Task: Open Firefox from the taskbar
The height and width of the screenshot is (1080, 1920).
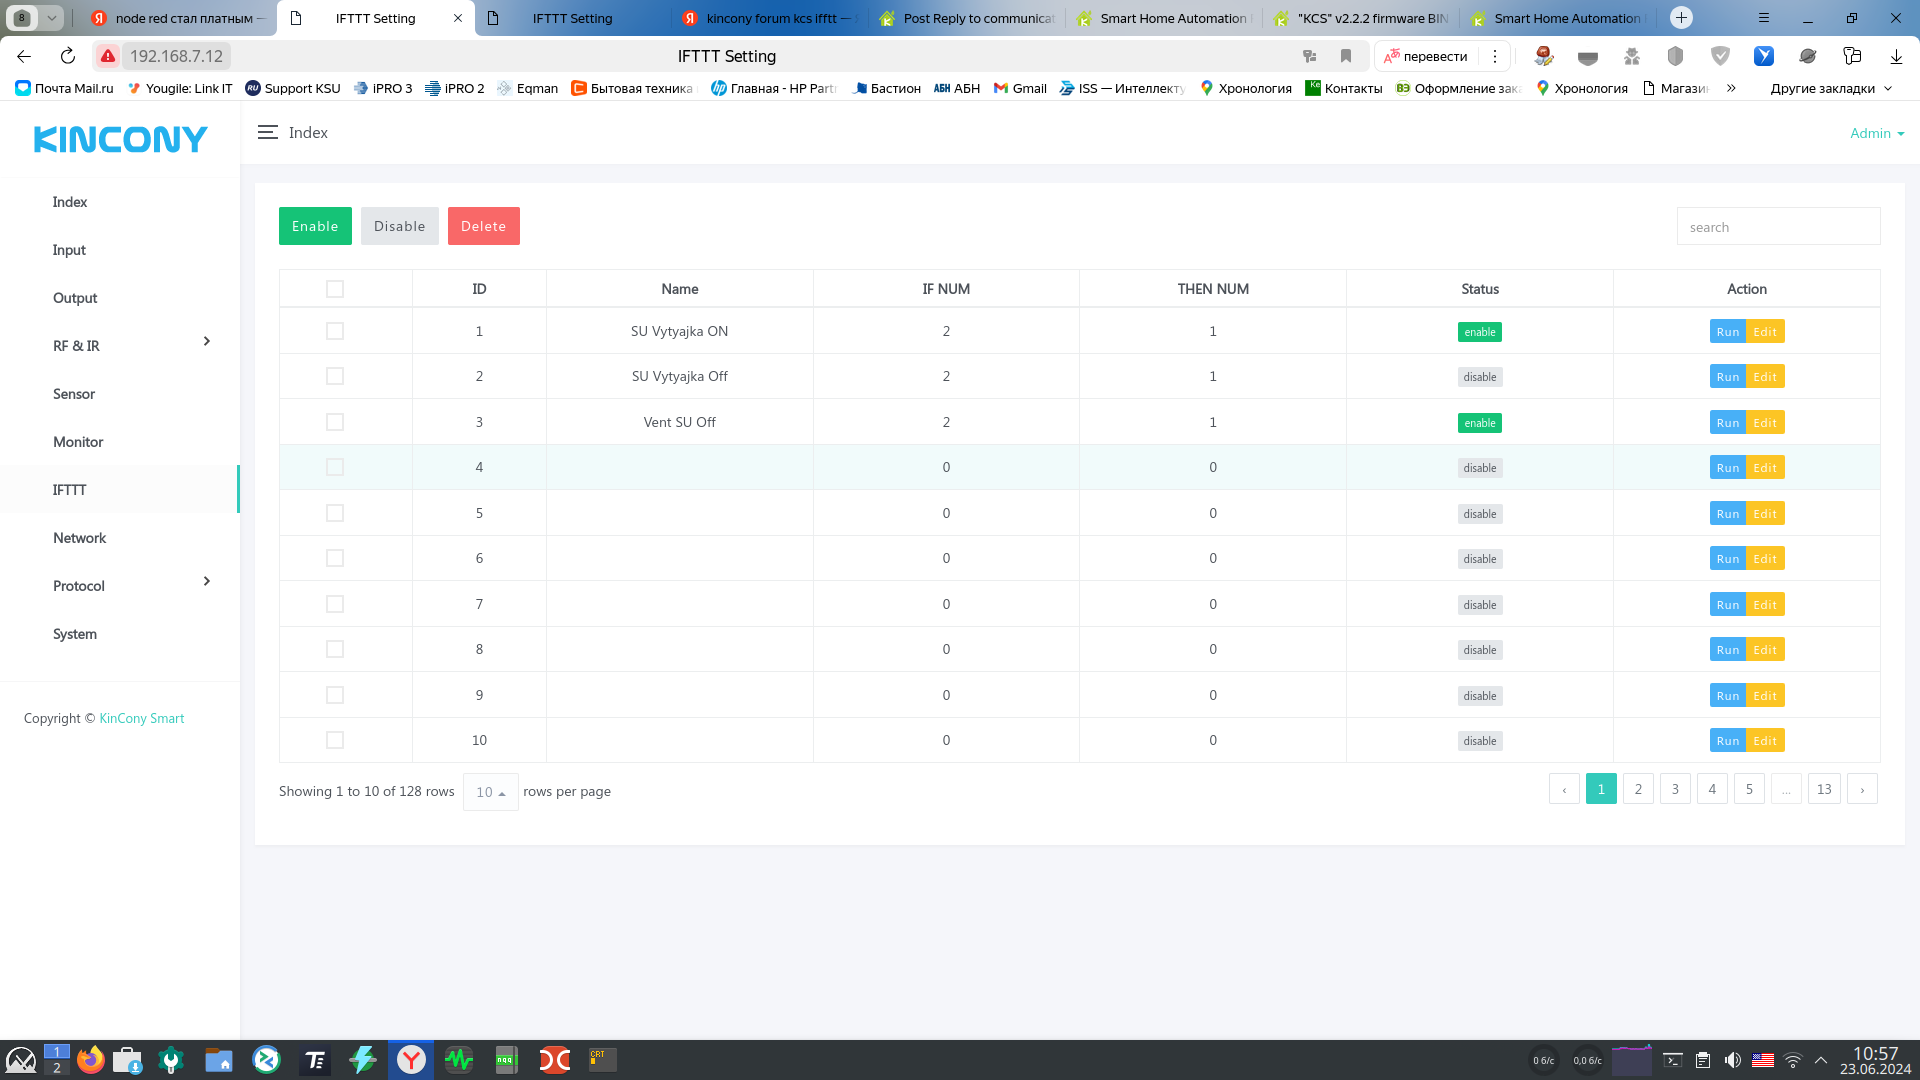Action: tap(90, 1060)
